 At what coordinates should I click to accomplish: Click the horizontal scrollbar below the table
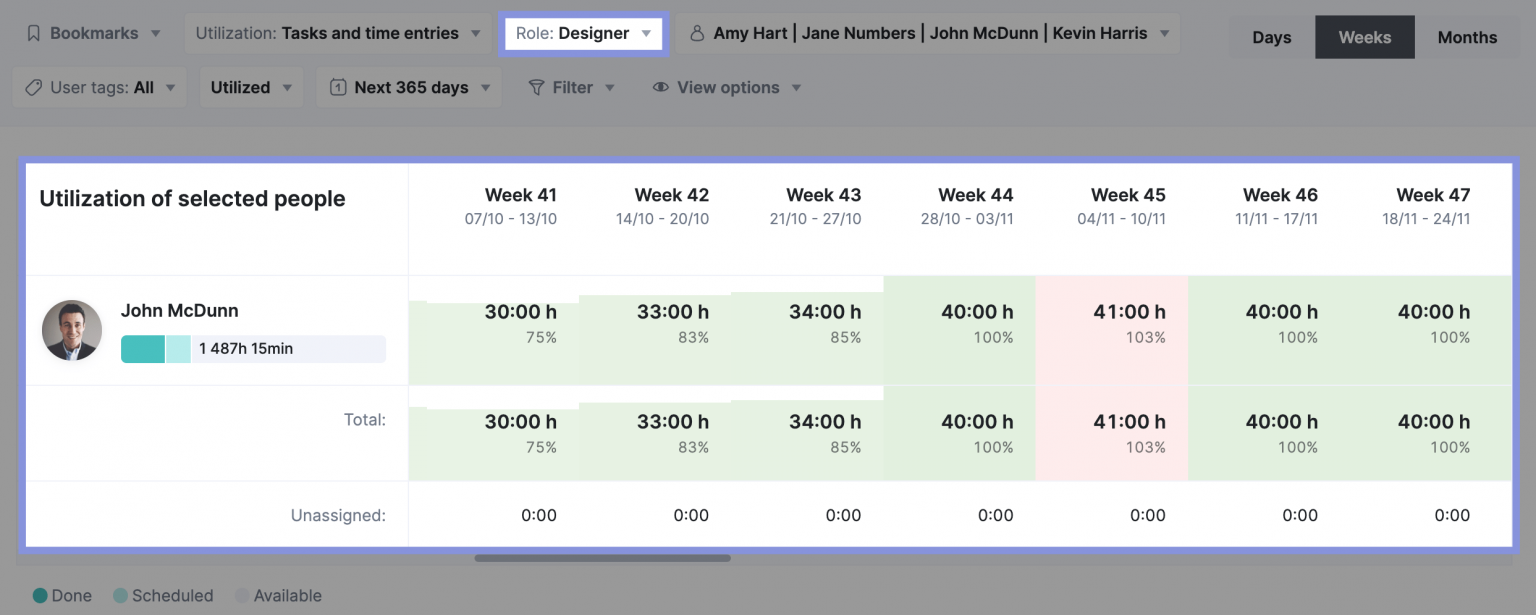pos(601,560)
